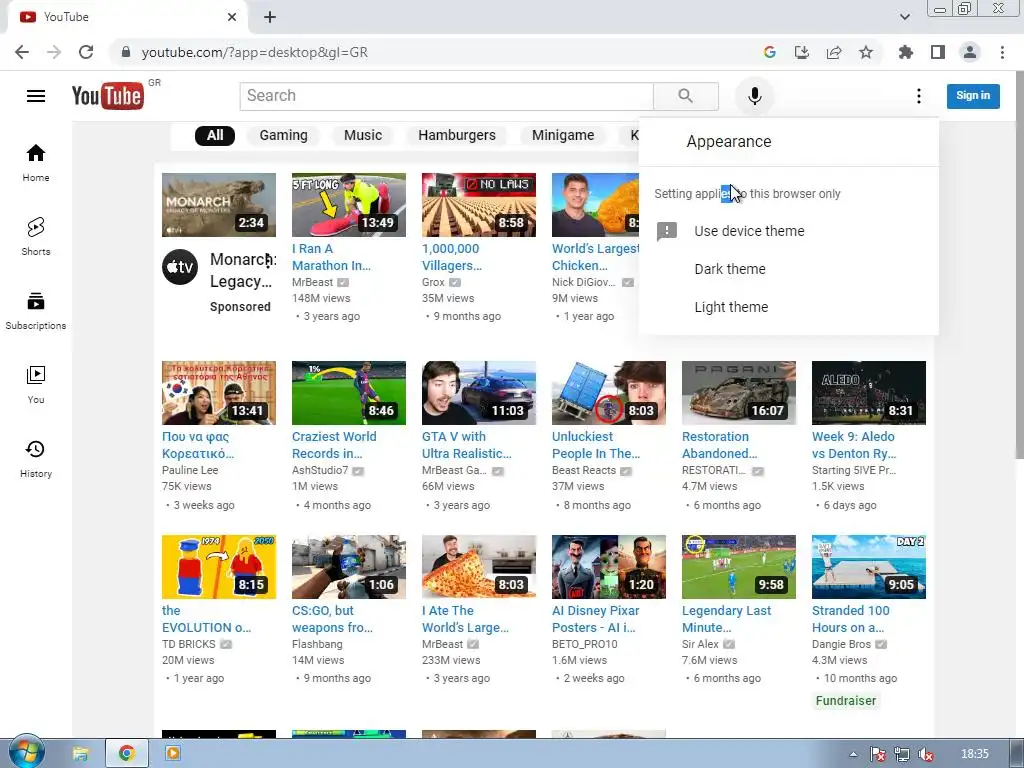Show hidden tray icons arrow
The image size is (1024, 768).
click(x=853, y=754)
